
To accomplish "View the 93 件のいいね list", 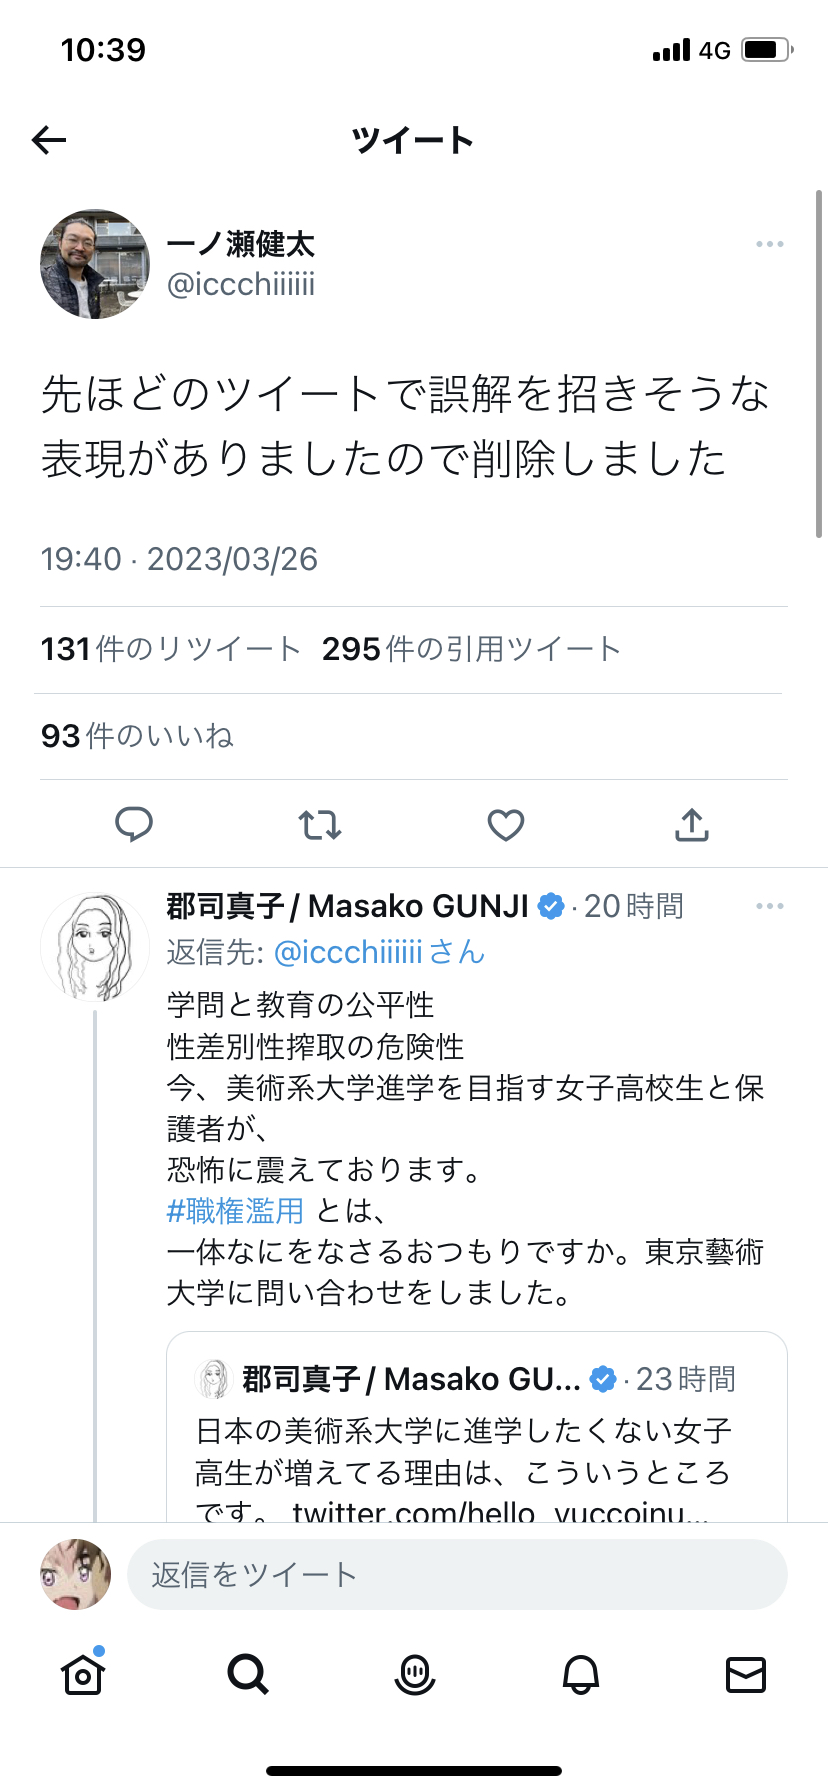I will (137, 736).
